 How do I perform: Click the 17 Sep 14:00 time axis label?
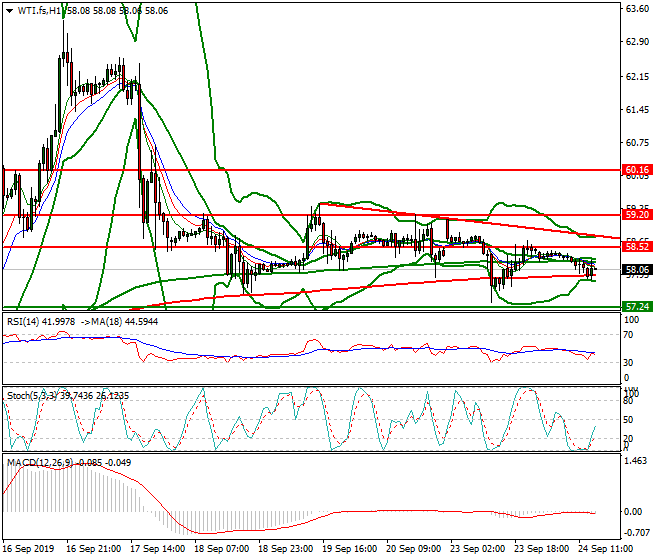click(x=158, y=549)
